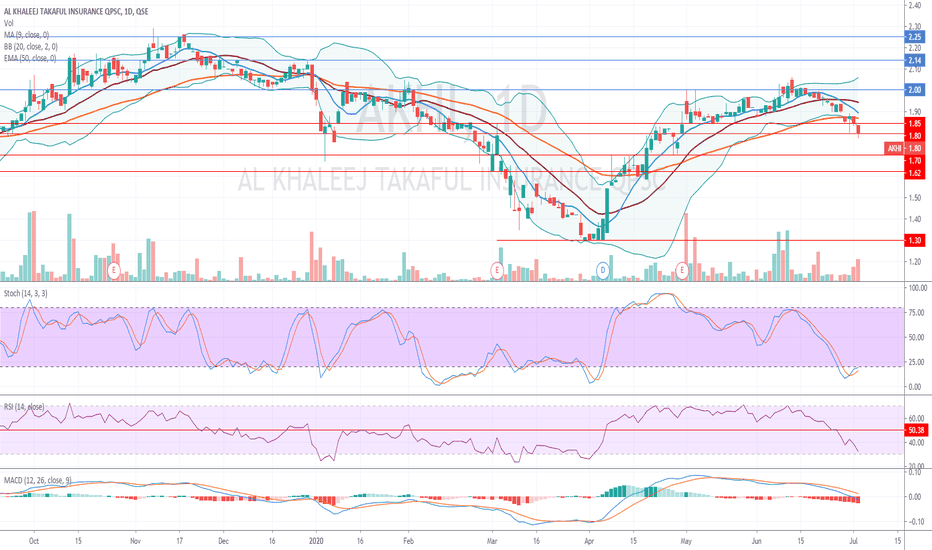Click the red 1.30 support level label
The width and height of the screenshot is (932, 550).
coord(914,241)
